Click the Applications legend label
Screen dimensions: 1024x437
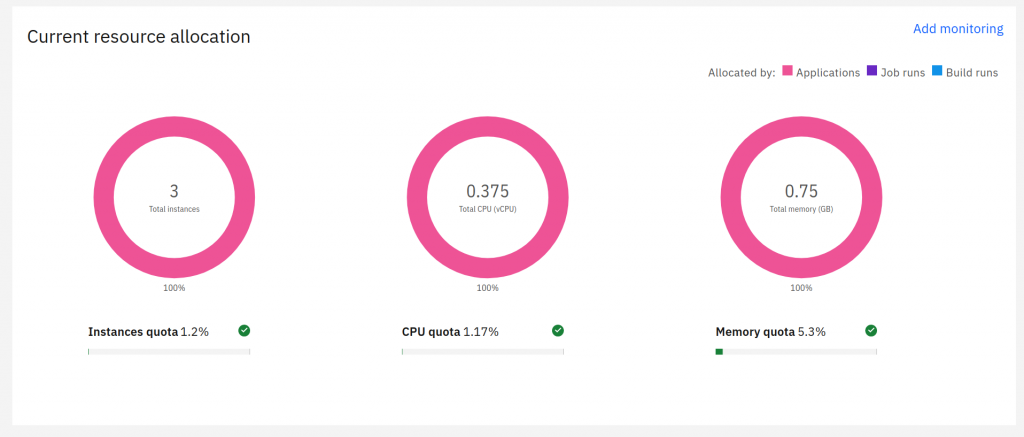pos(828,73)
